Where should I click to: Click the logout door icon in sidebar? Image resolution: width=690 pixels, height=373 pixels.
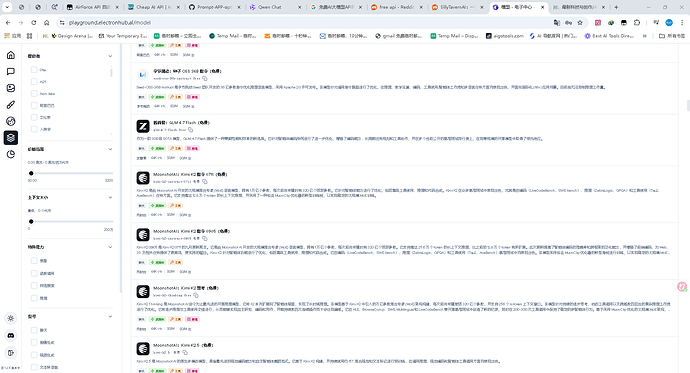point(11,352)
